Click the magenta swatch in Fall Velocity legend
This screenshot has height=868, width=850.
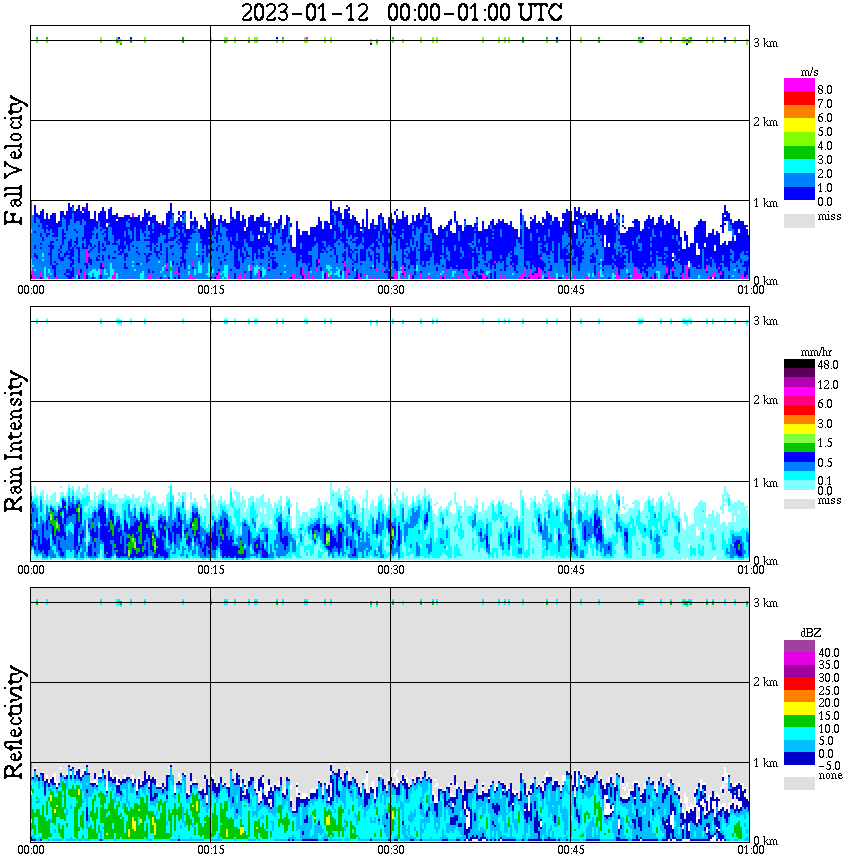tap(799, 84)
